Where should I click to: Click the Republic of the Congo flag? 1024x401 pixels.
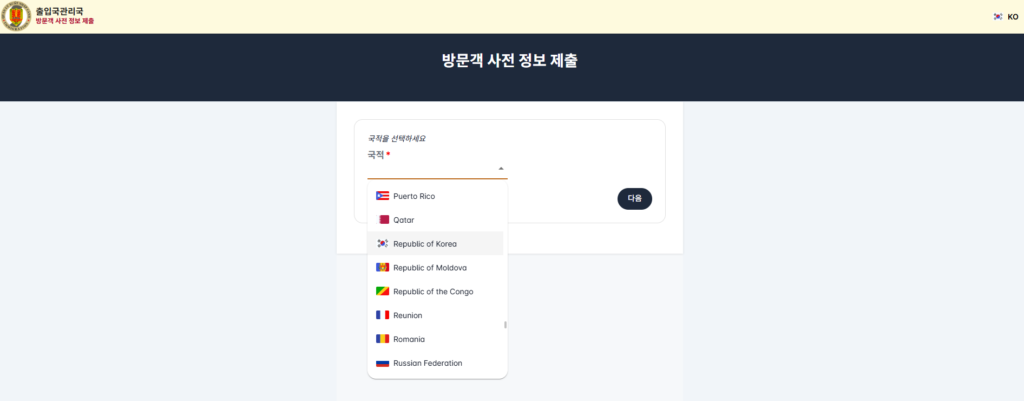click(x=383, y=291)
